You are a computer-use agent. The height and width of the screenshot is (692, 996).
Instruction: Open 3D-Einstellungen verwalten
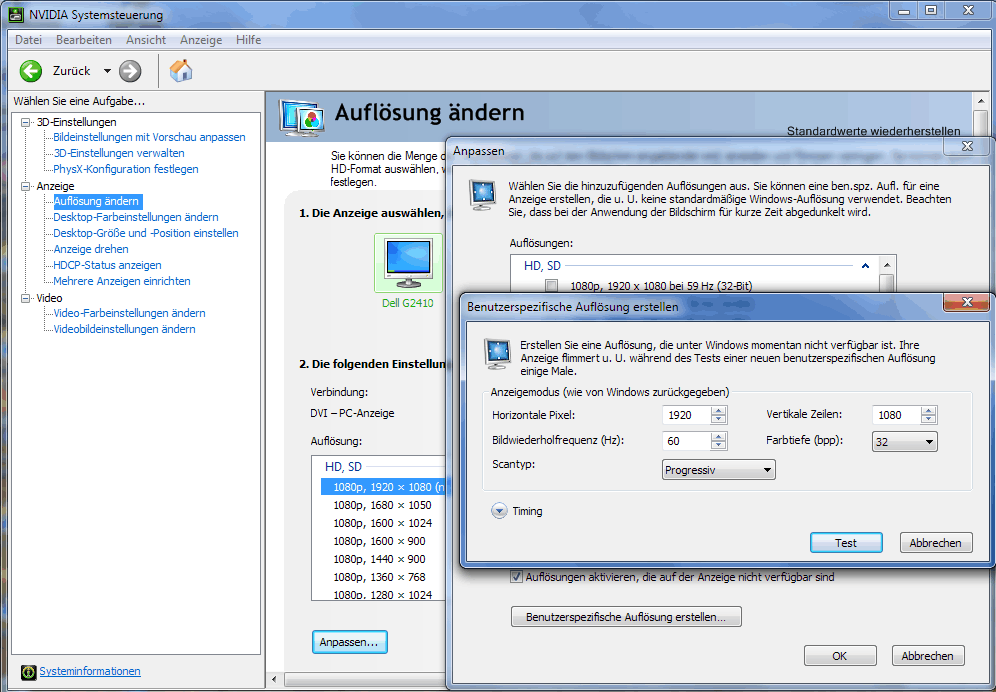pos(119,153)
